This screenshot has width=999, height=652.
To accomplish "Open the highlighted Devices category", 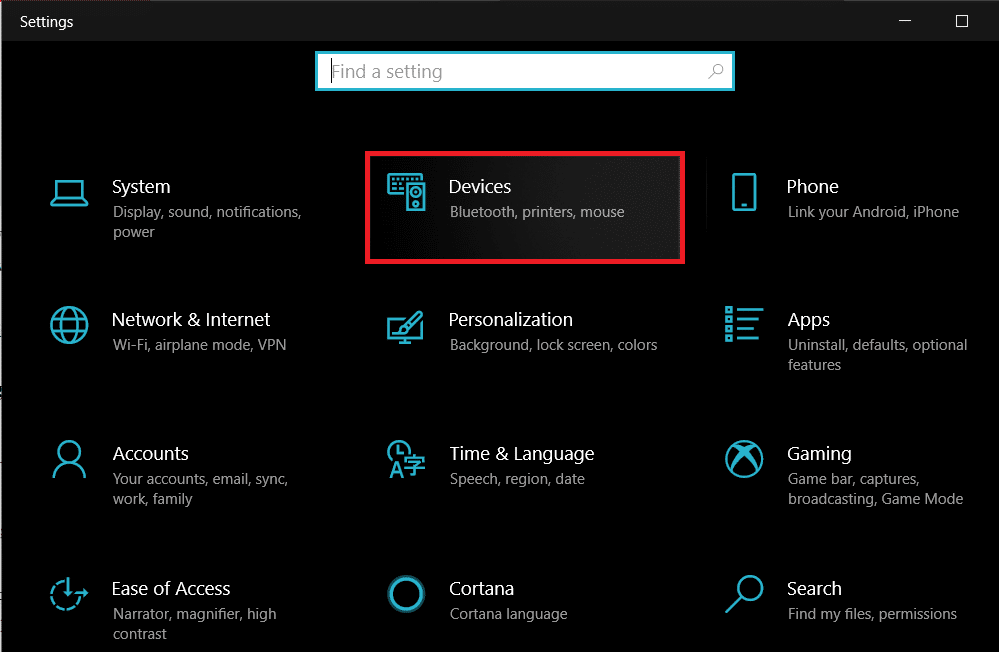I will 525,205.
